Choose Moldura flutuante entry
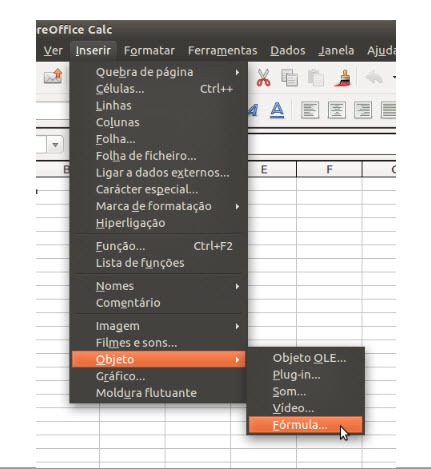 (158, 393)
